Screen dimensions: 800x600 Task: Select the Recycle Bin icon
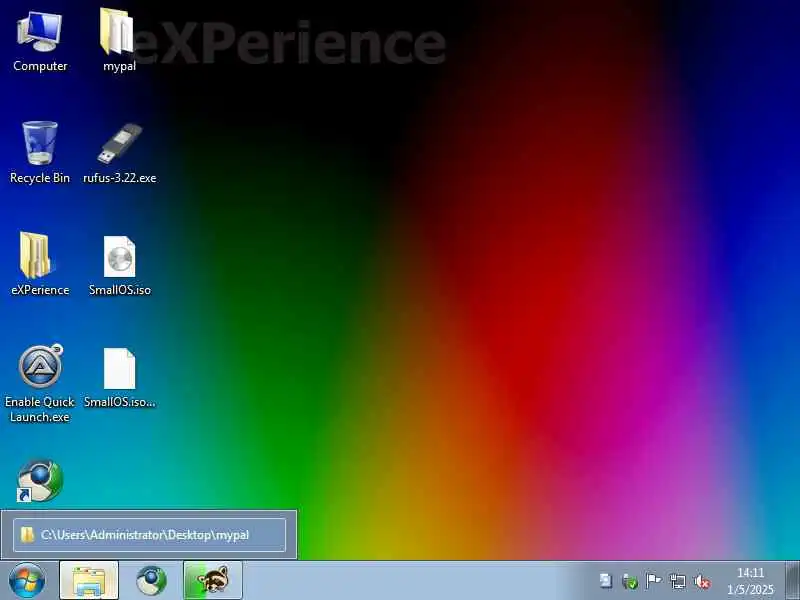pos(40,143)
